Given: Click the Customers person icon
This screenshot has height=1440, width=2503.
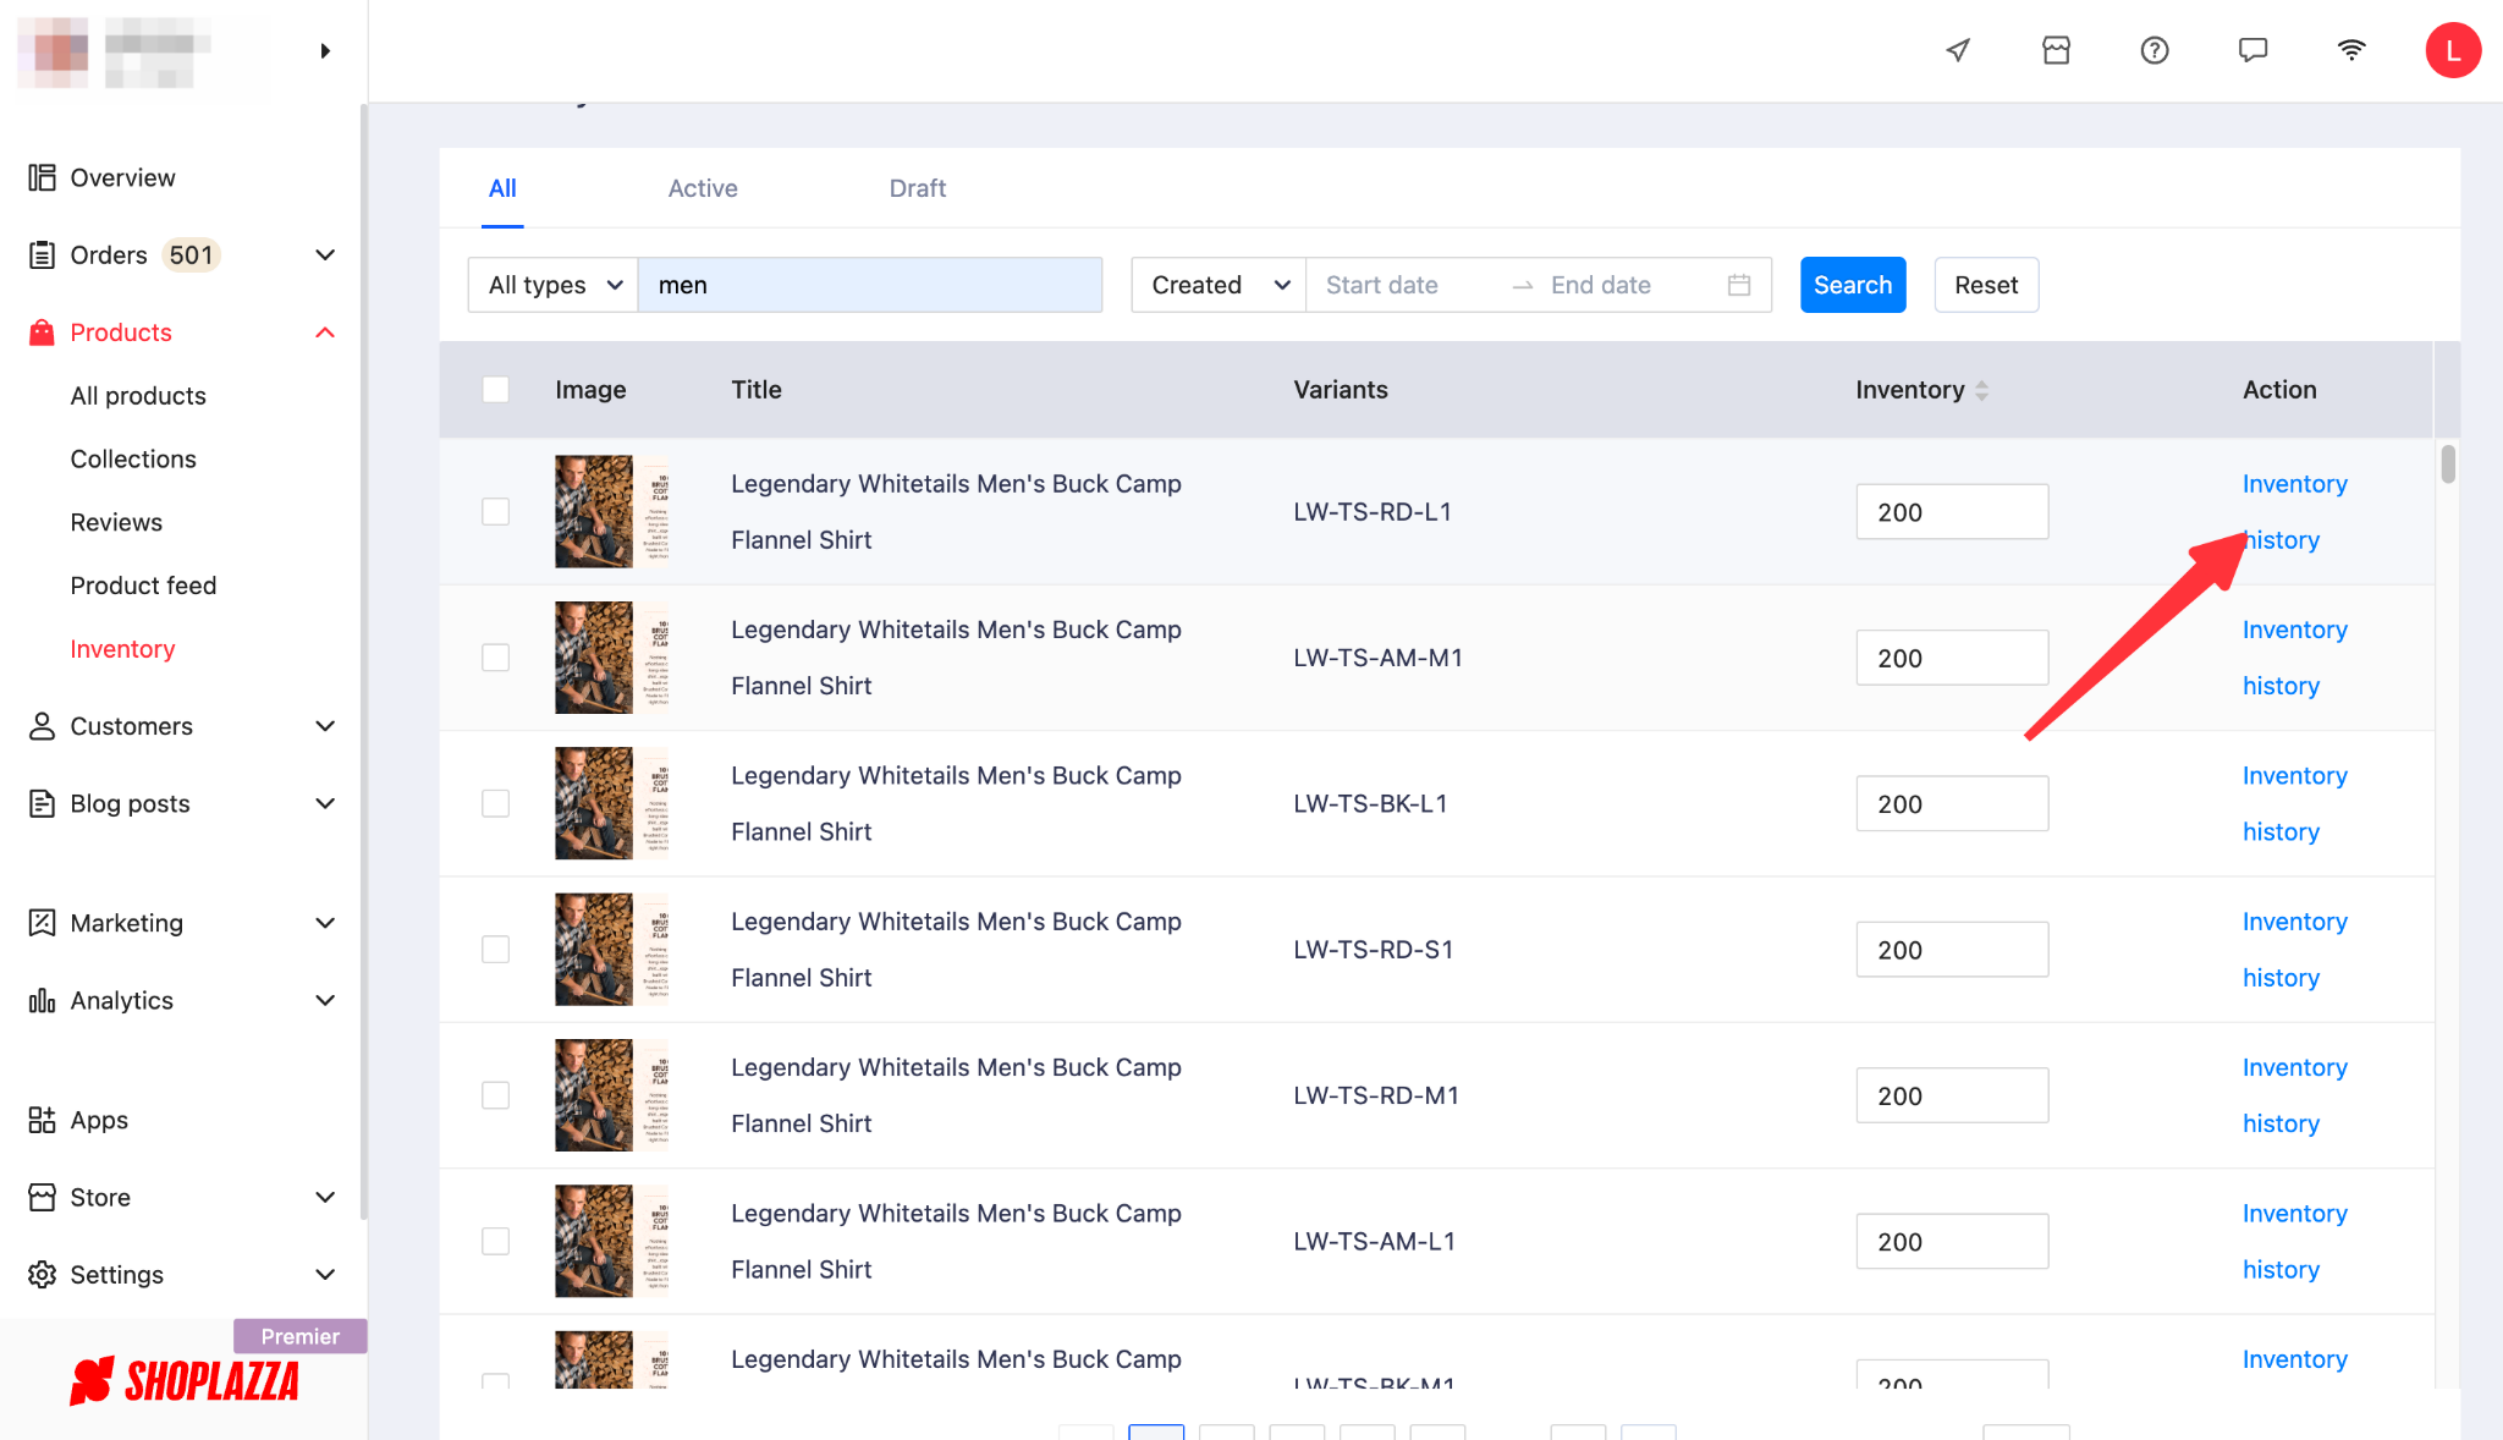Looking at the screenshot, I should tap(42, 726).
